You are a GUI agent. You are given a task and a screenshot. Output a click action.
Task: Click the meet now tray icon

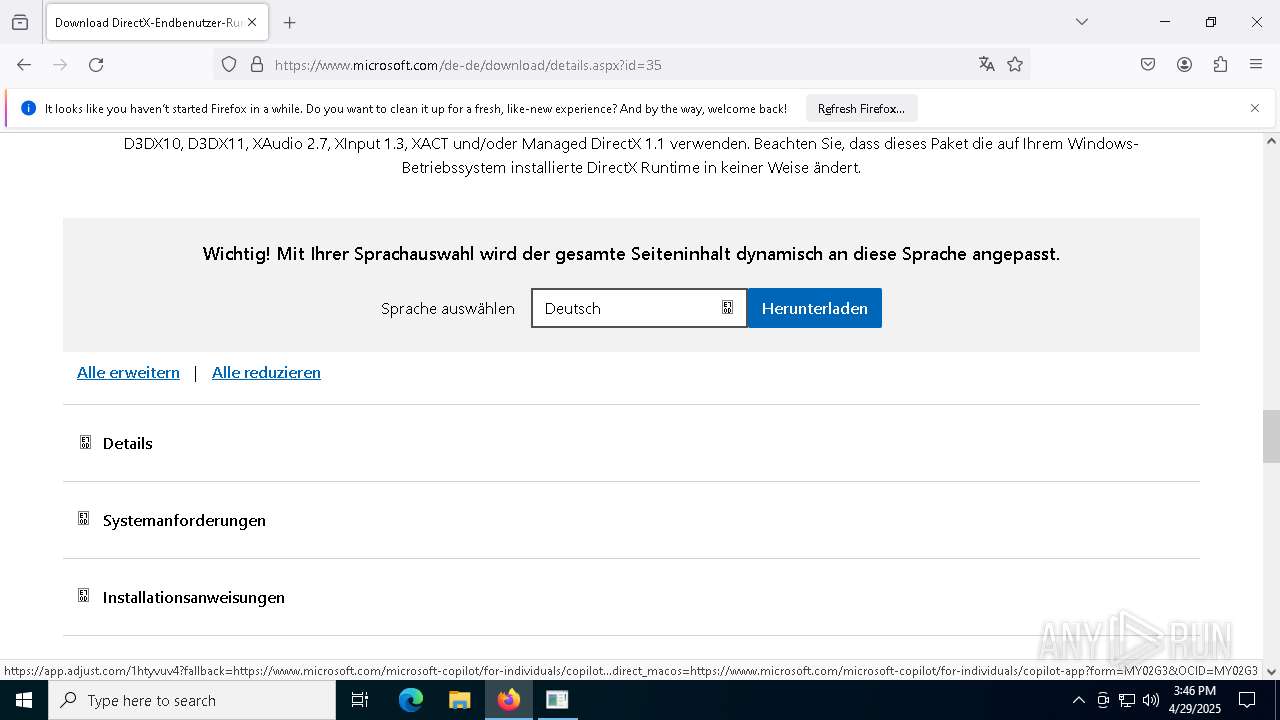coord(1102,700)
